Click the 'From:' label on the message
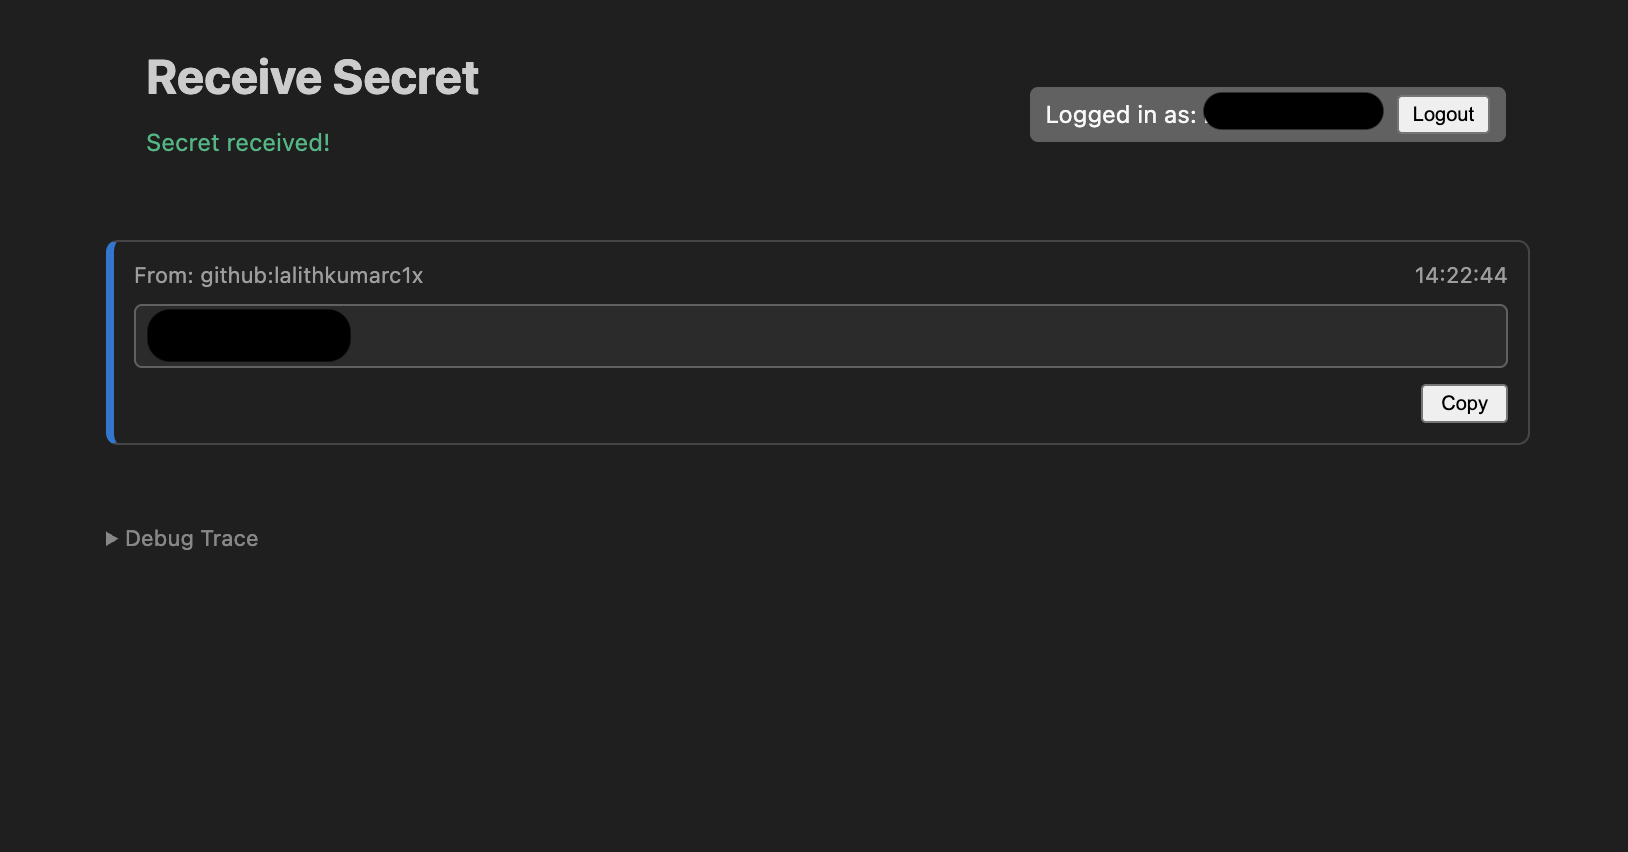The width and height of the screenshot is (1628, 852). [163, 275]
